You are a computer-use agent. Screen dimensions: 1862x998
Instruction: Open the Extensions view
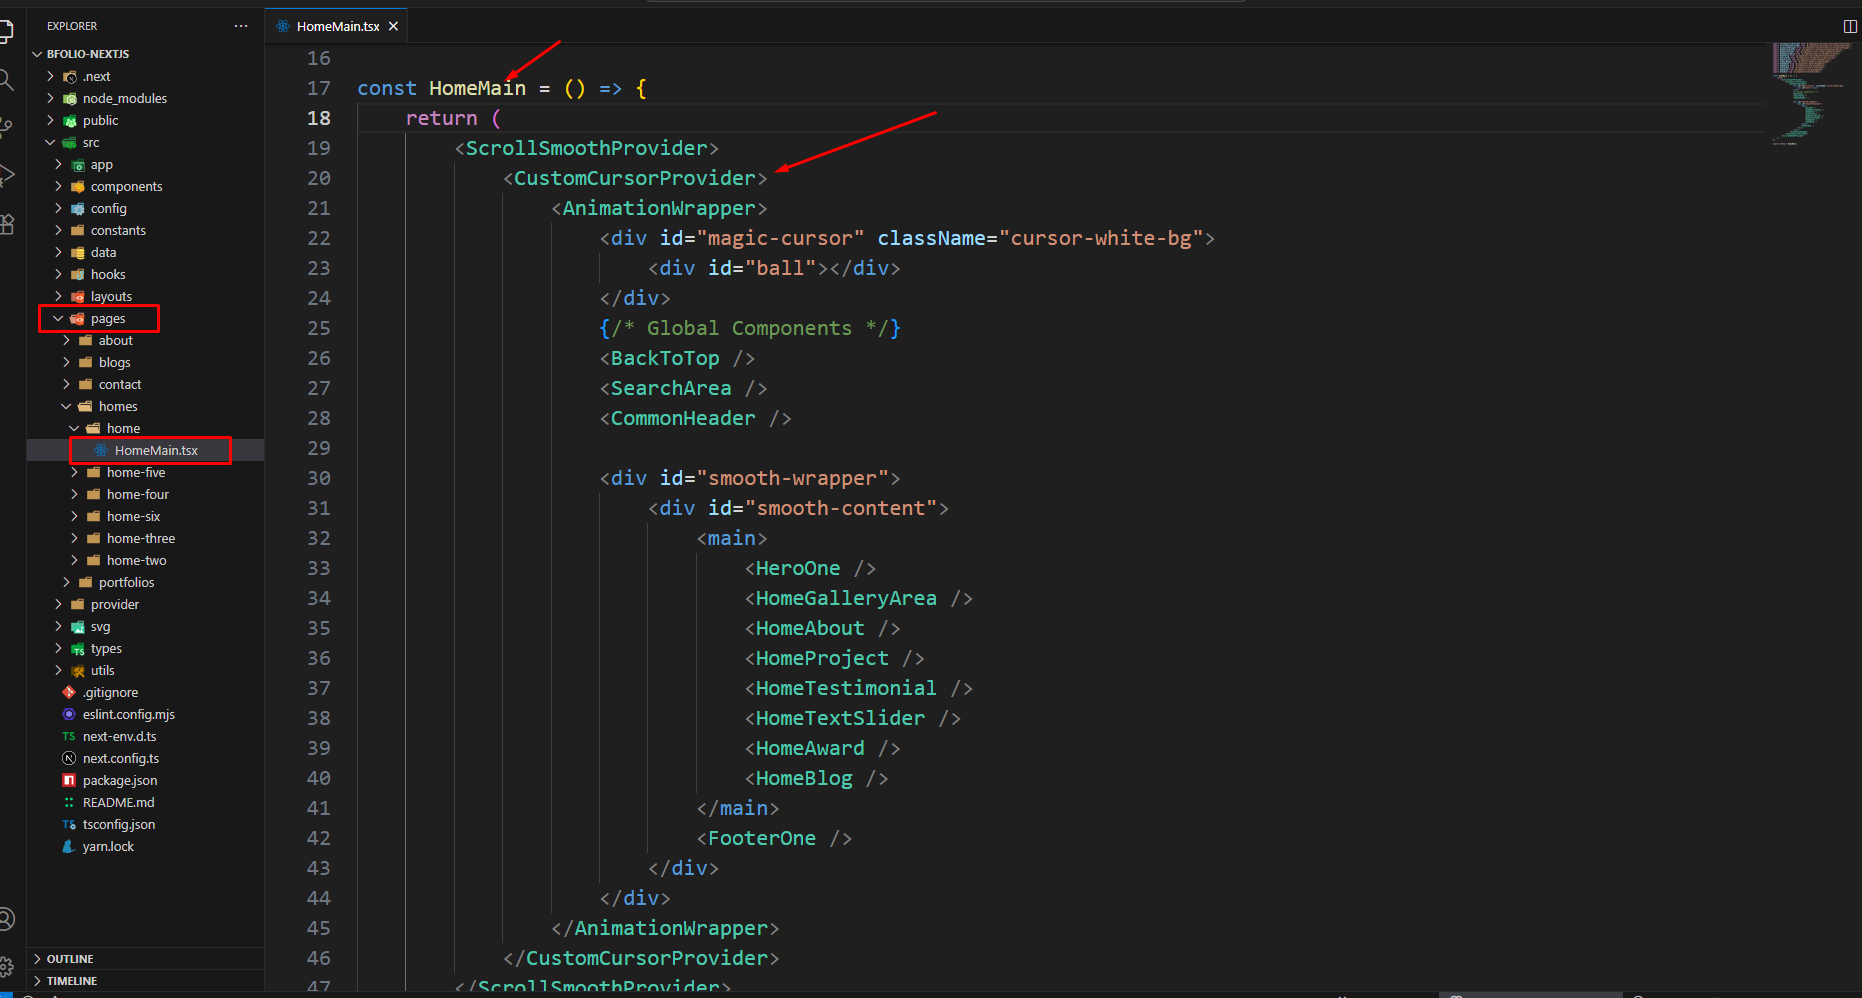(6, 224)
